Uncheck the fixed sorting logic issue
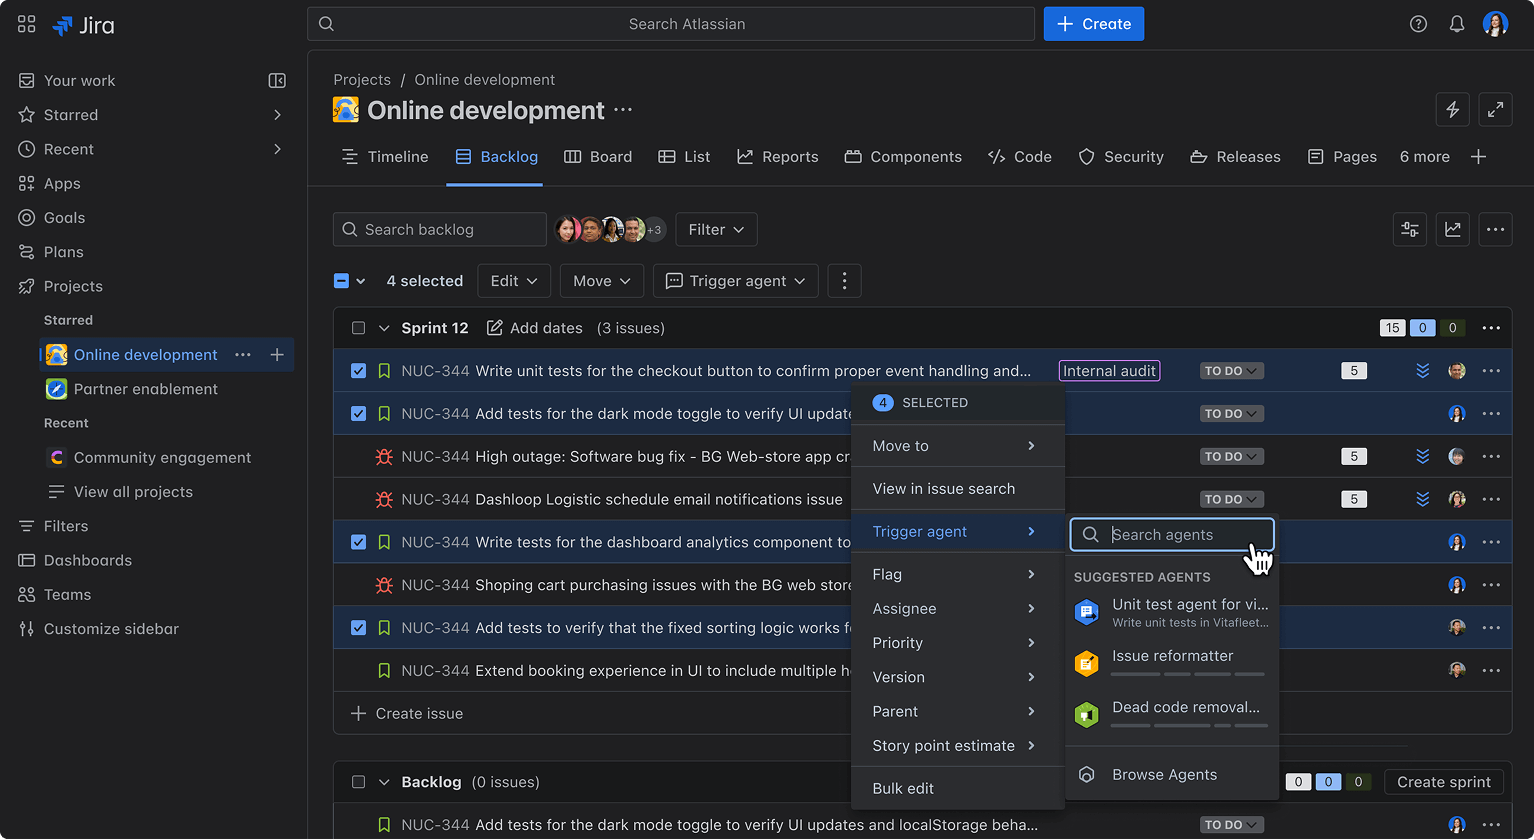This screenshot has height=840, width=1534. (358, 628)
